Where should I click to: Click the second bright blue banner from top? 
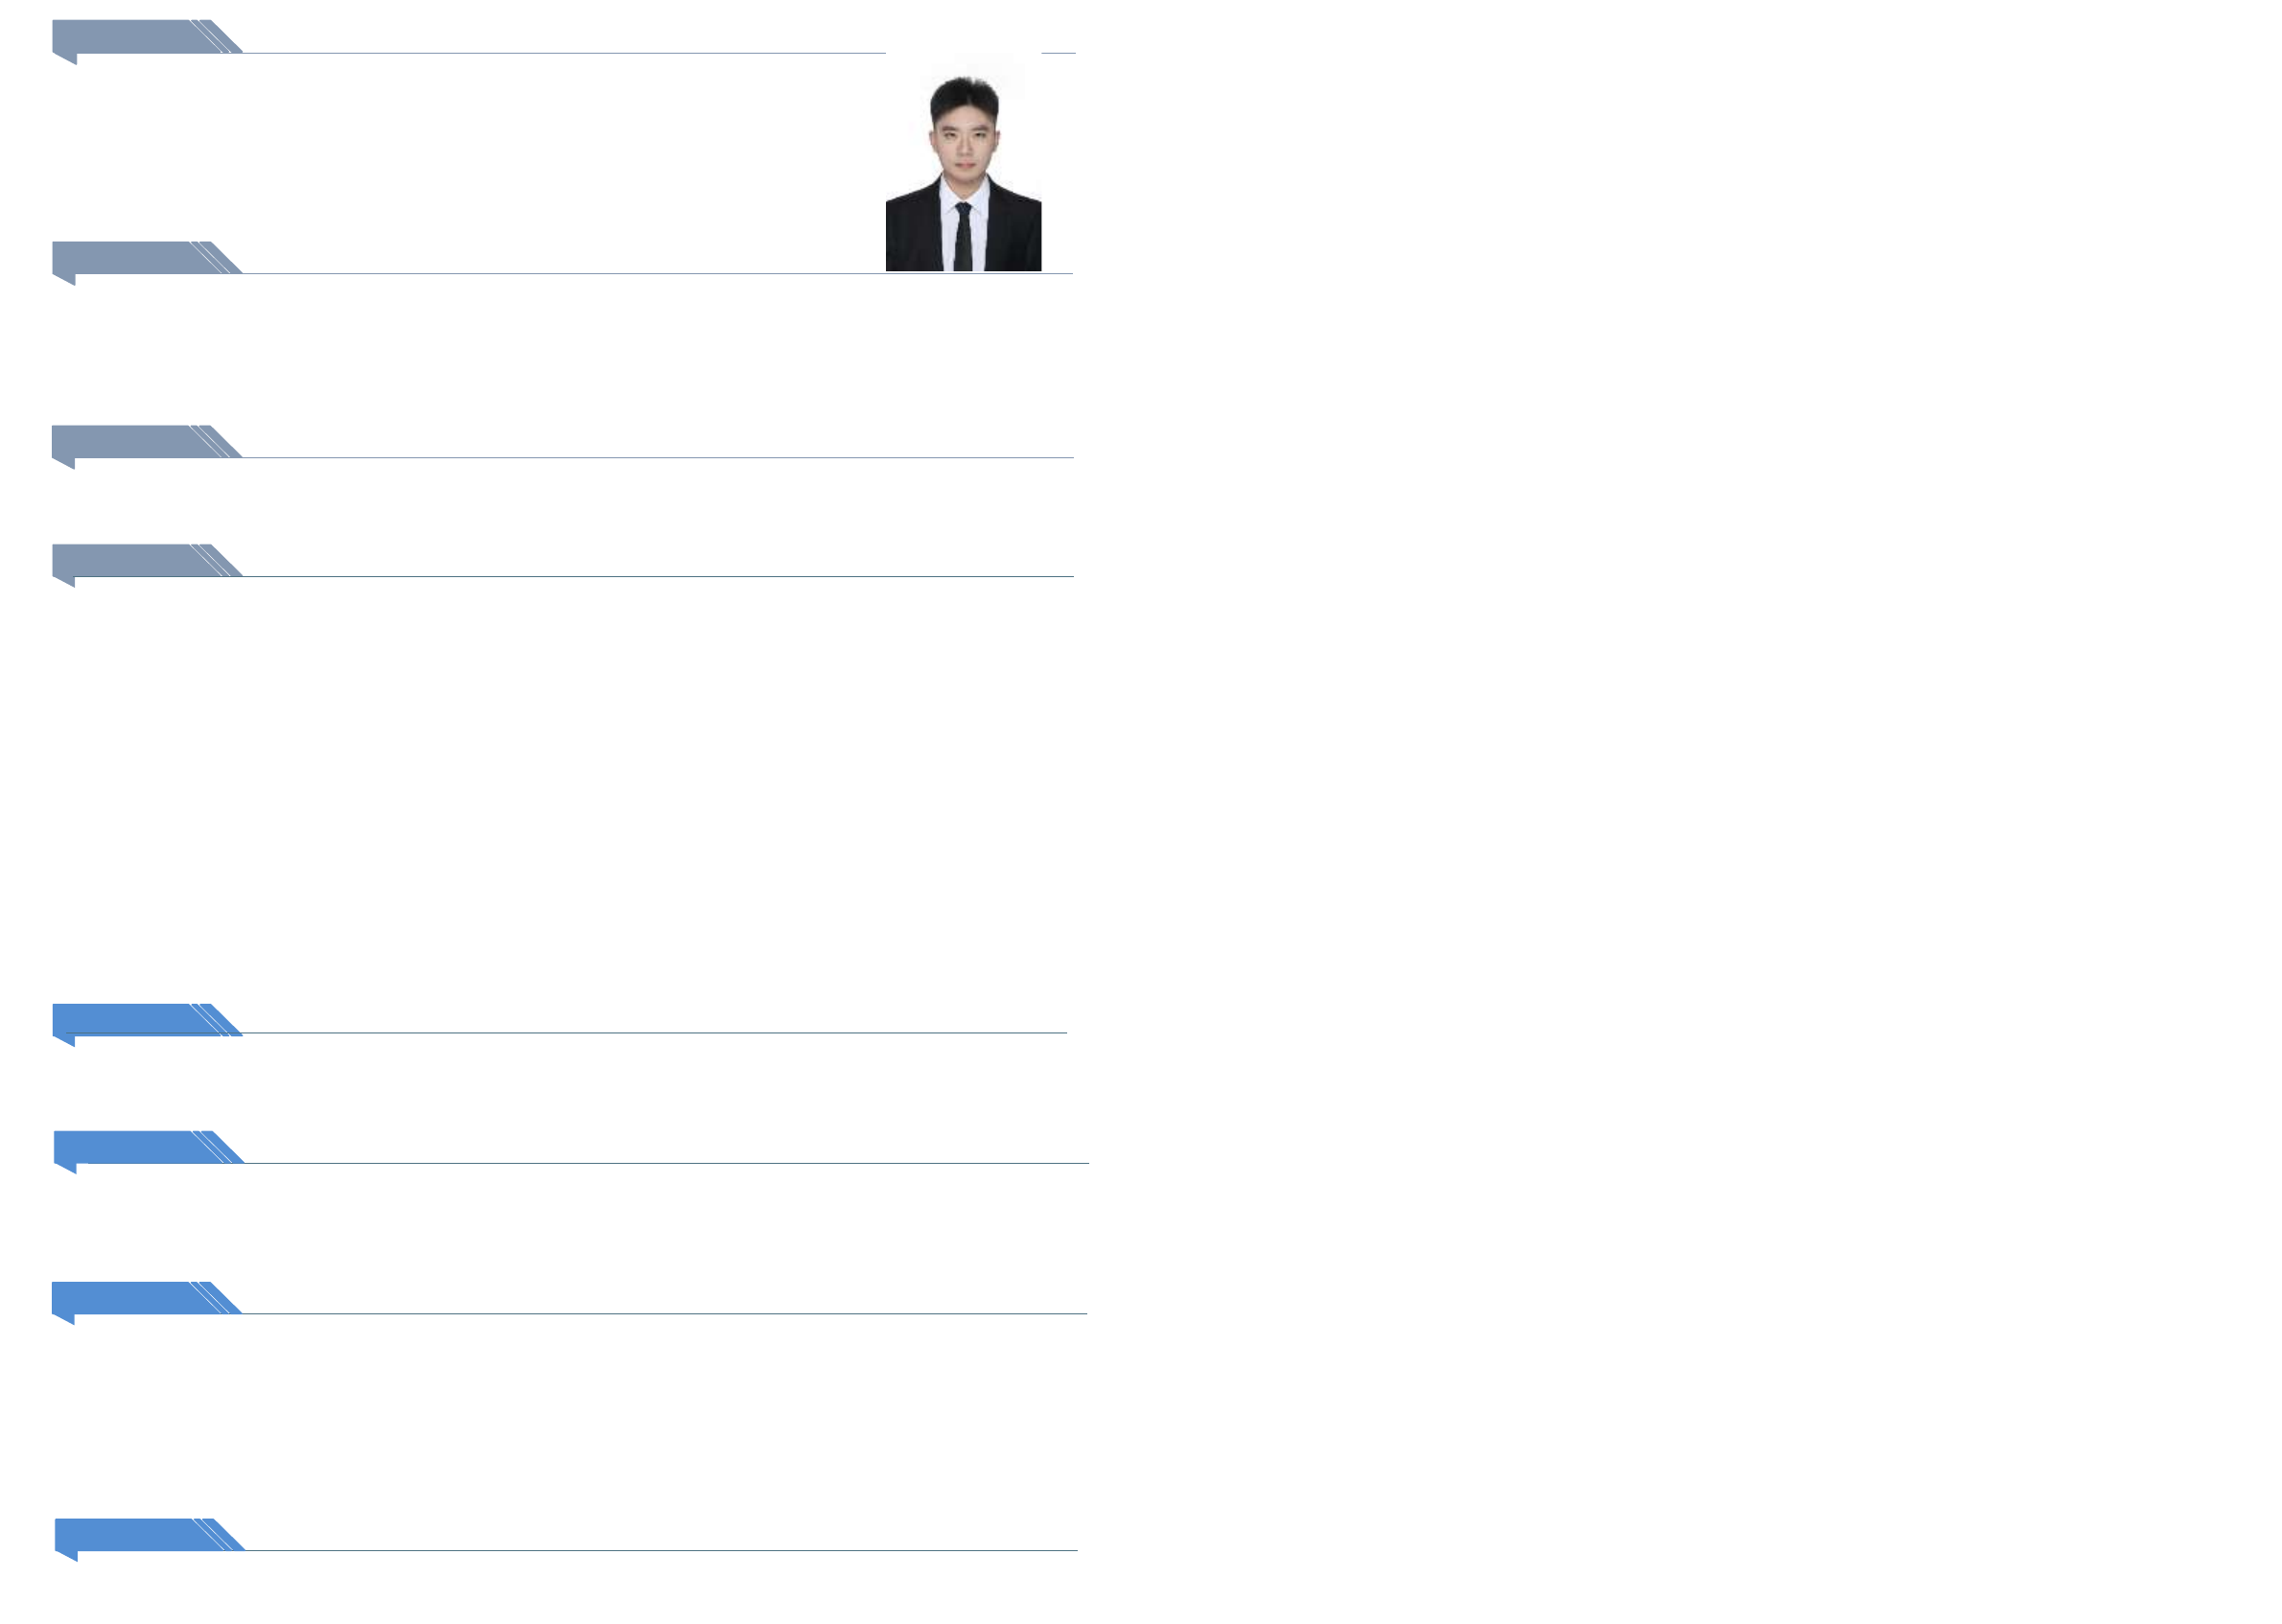[x=130, y=1147]
